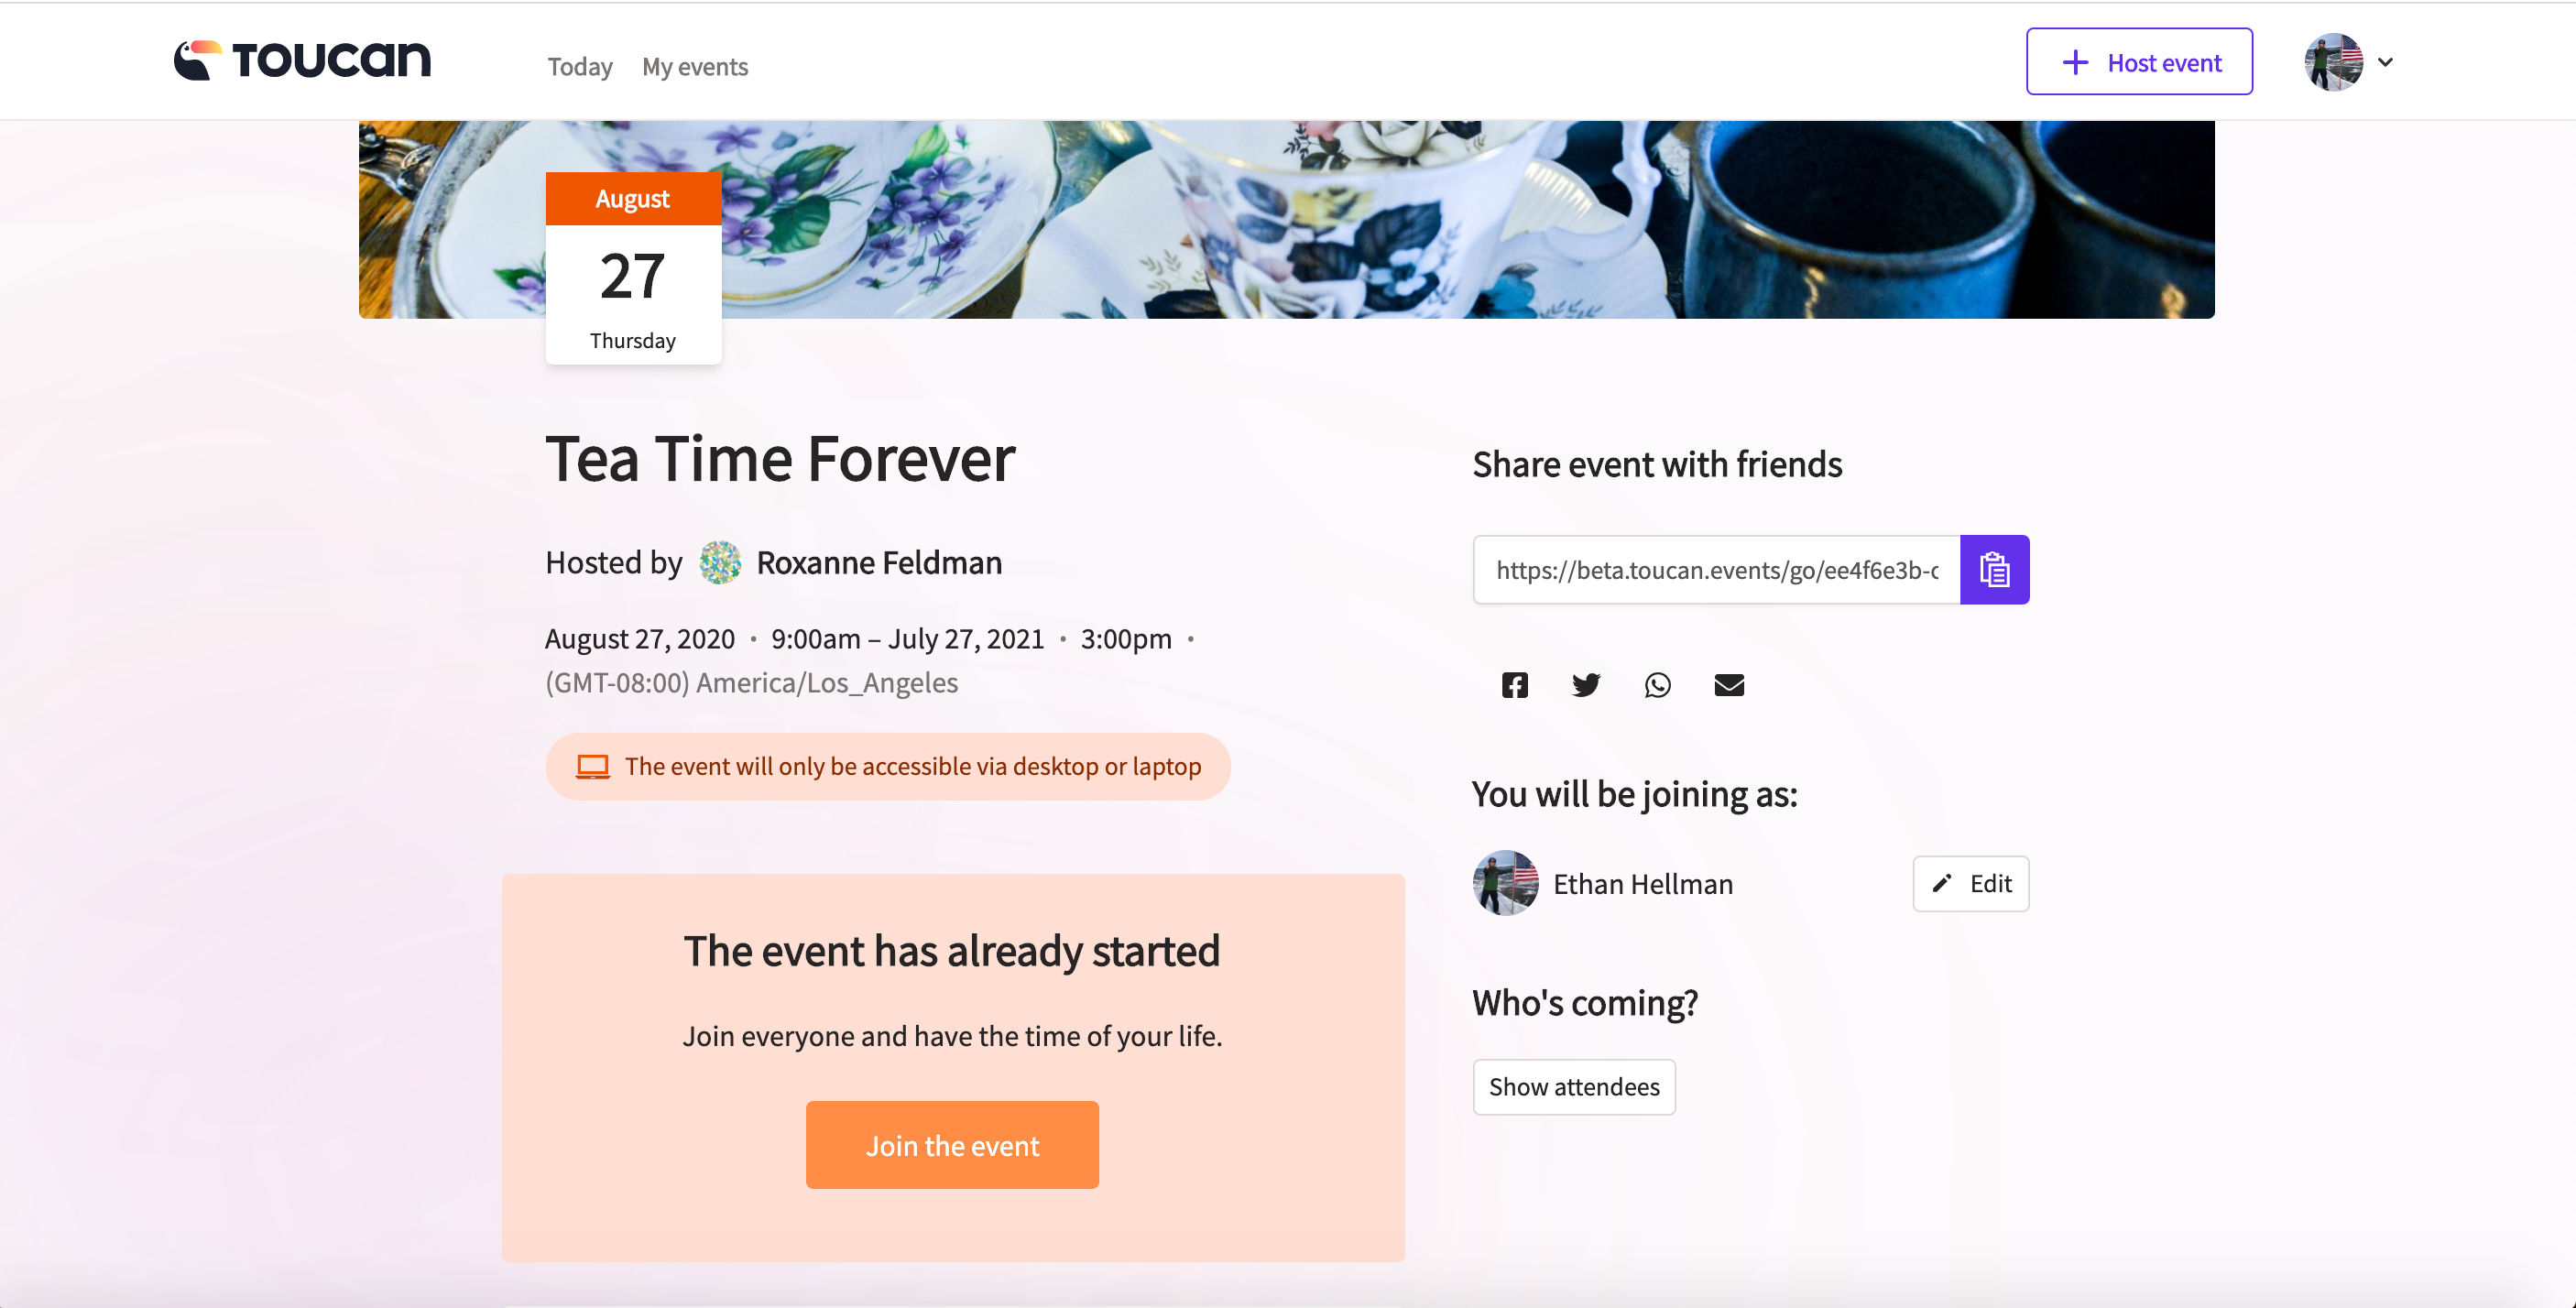Image resolution: width=2576 pixels, height=1308 pixels.
Task: Show attendees list for Tea Time Forever
Action: point(1573,1086)
